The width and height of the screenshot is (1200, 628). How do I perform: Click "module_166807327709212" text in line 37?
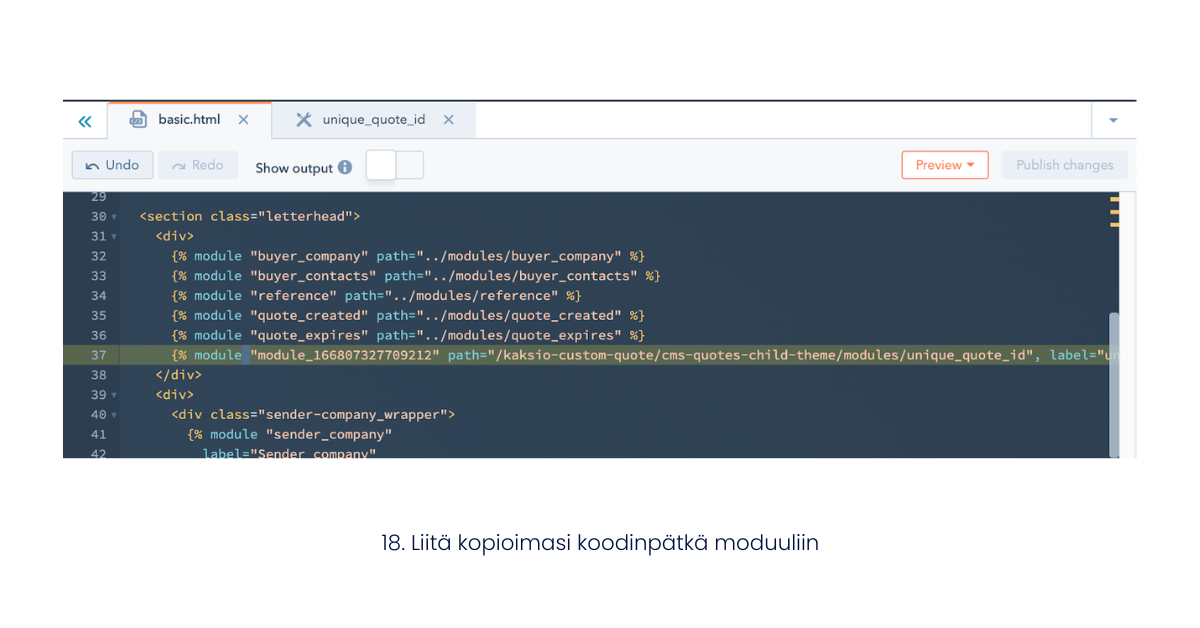click(x=345, y=355)
